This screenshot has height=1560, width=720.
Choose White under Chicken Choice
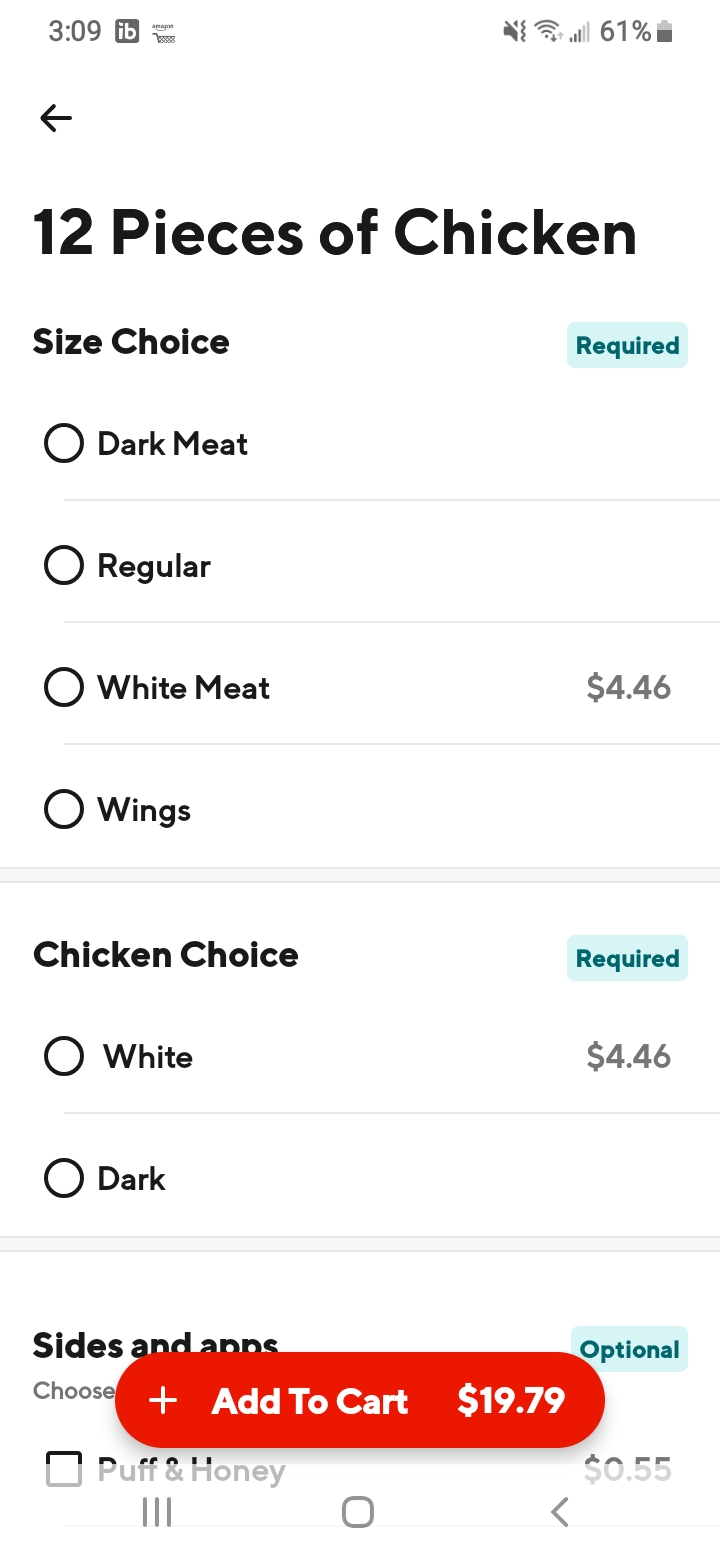tap(64, 1056)
